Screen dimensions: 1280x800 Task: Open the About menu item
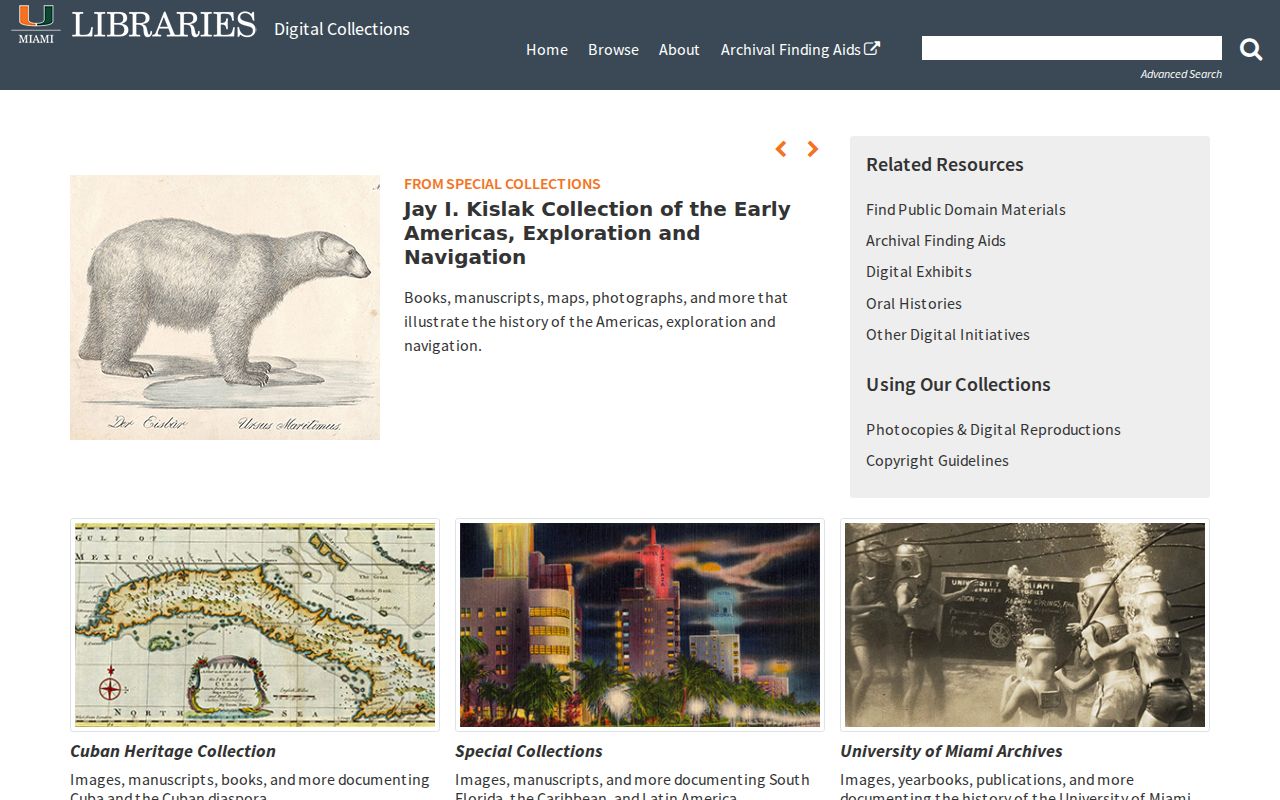(679, 49)
